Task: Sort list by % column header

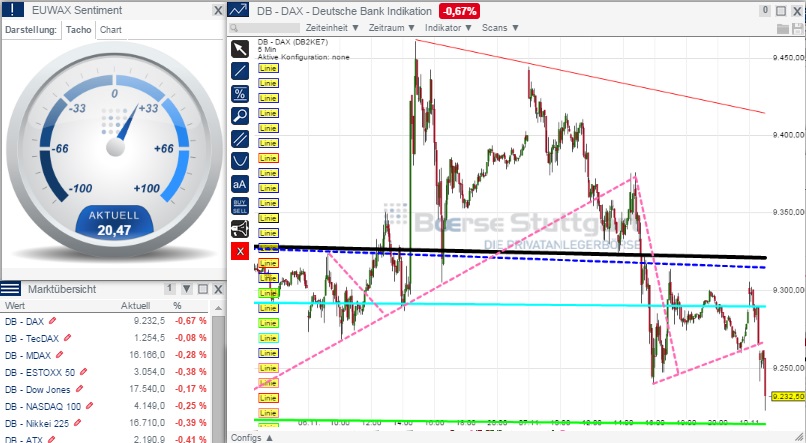Action: 177,306
